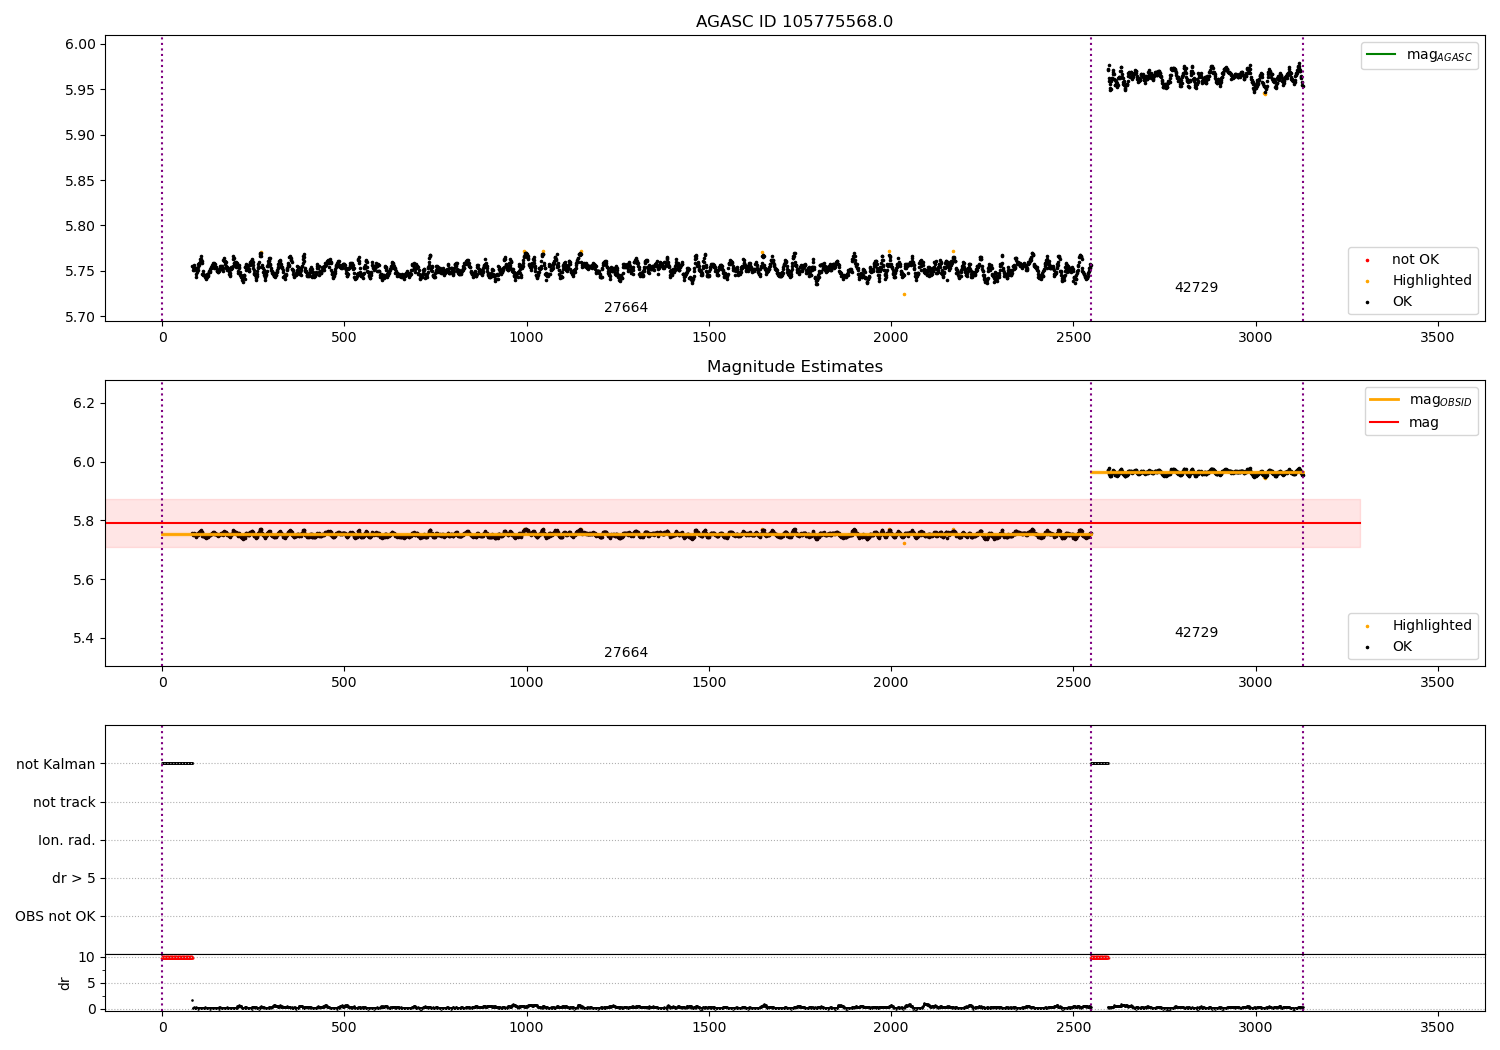Click the plot title AGASC ID 105775568.0
This screenshot has height=1050, width=1500.
pos(794,22)
